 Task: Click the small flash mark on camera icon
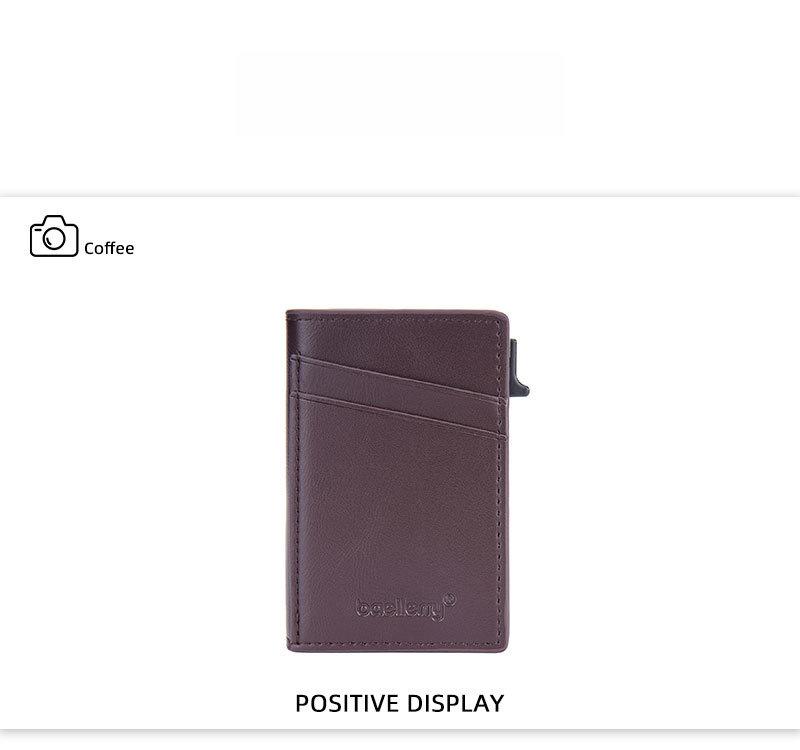click(38, 229)
